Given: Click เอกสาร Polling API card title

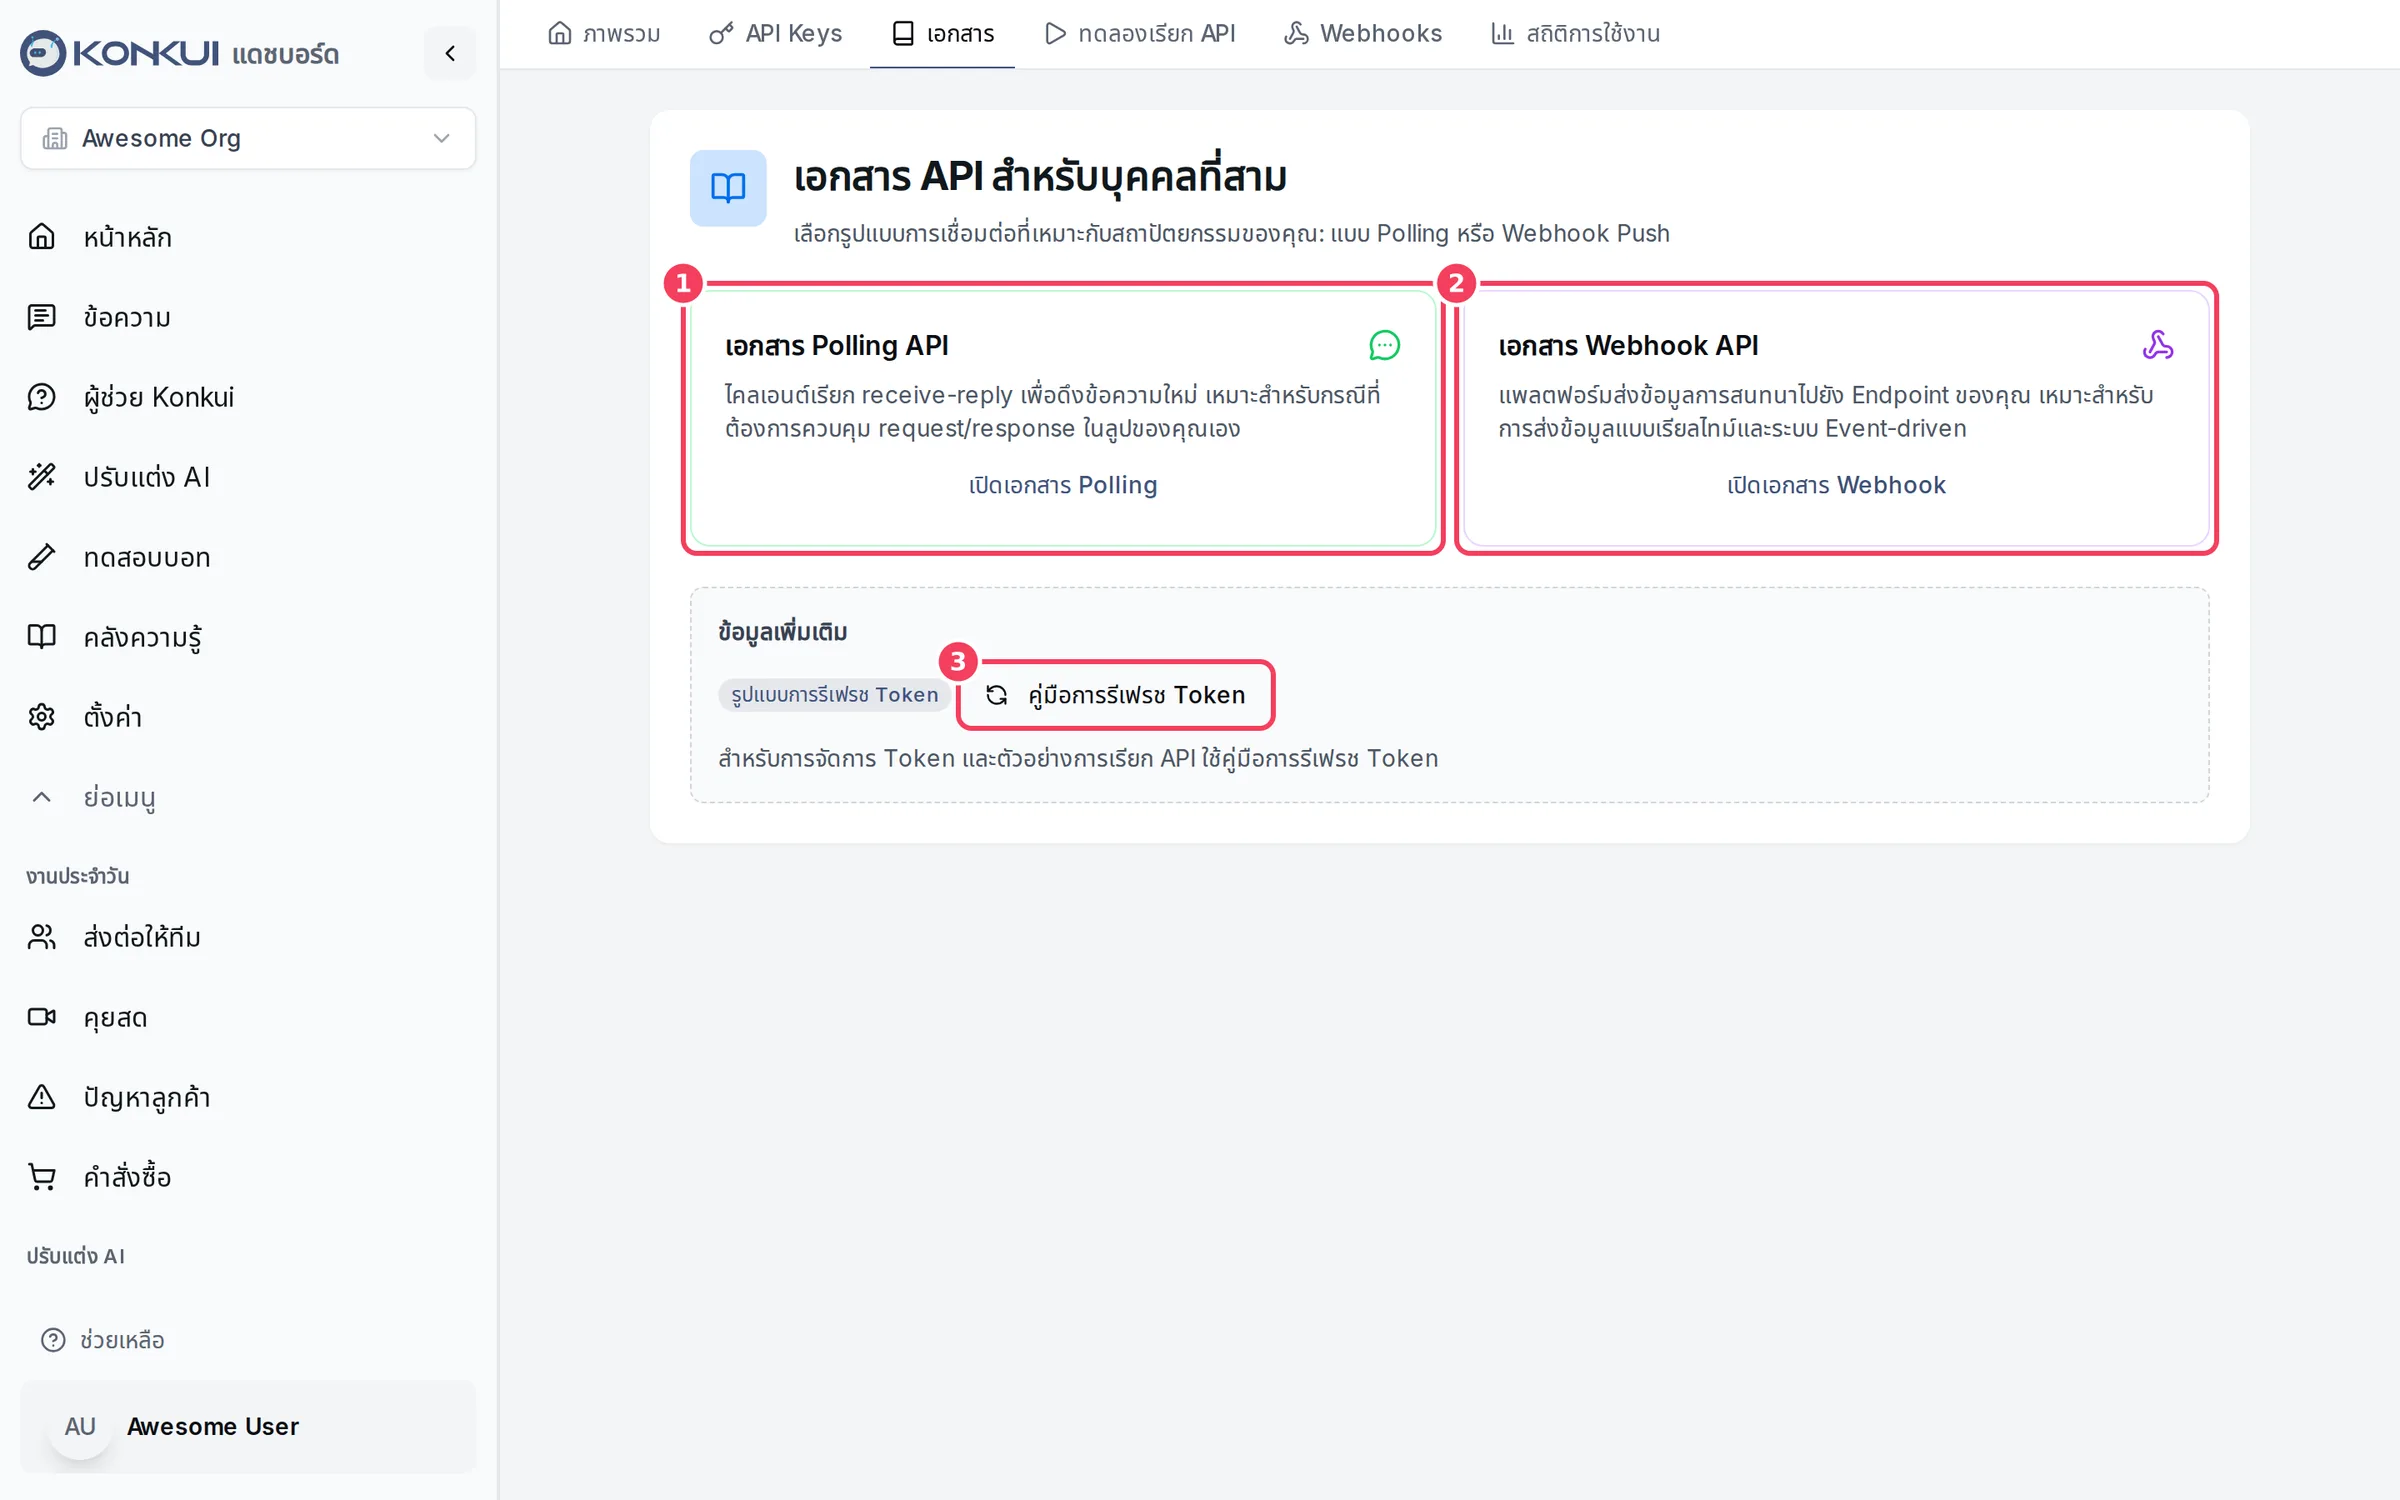Looking at the screenshot, I should [x=837, y=346].
